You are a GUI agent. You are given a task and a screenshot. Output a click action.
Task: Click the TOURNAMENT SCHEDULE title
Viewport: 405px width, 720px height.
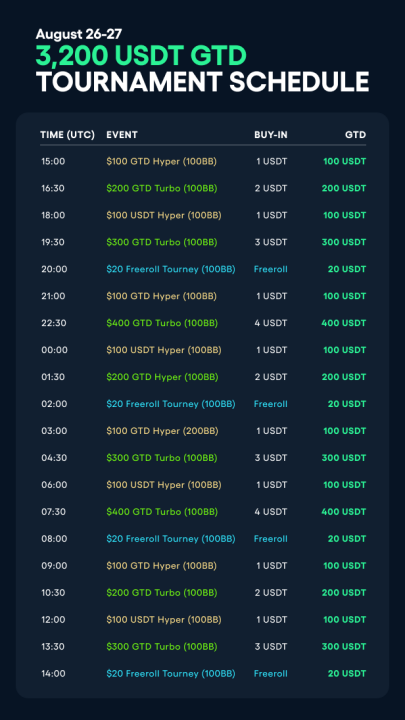(202, 82)
